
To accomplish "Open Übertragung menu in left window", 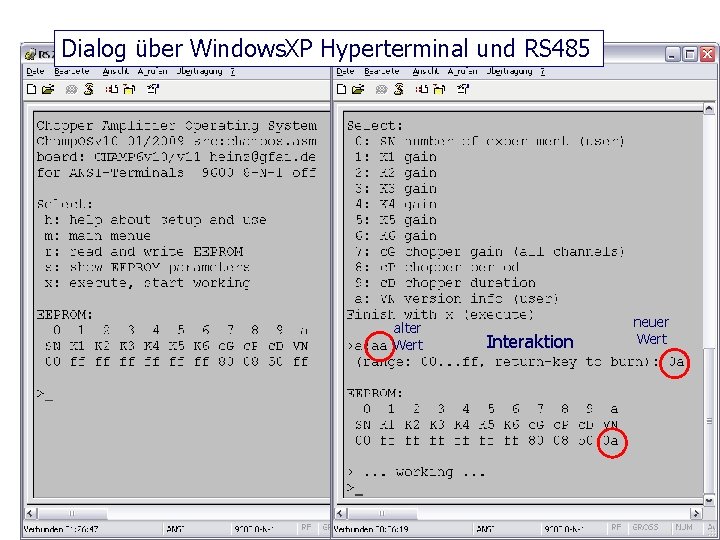I will 200,71.
